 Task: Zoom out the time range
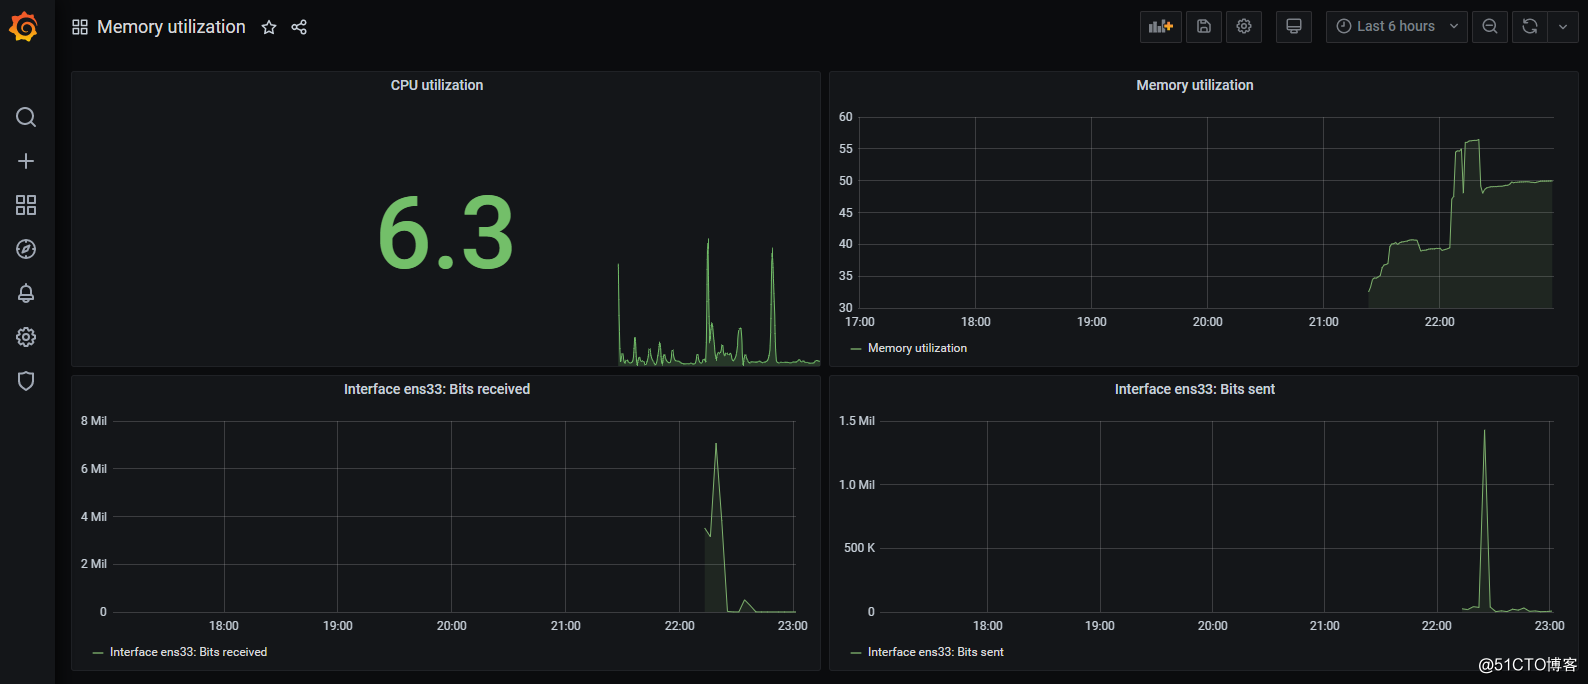coord(1490,27)
